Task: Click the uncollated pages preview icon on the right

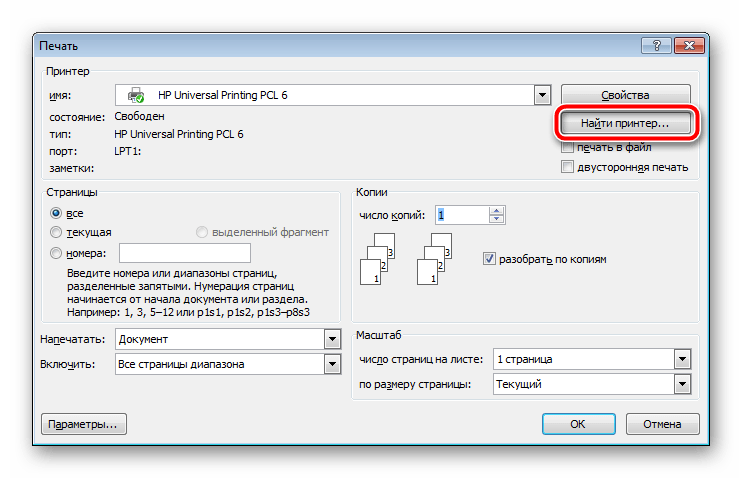Action: [x=434, y=259]
